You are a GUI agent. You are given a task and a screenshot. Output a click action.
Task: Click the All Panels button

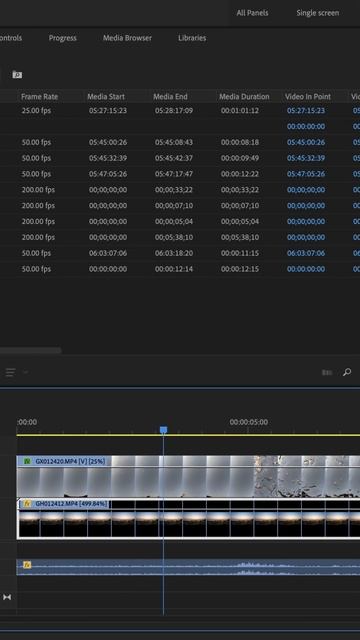tap(252, 13)
